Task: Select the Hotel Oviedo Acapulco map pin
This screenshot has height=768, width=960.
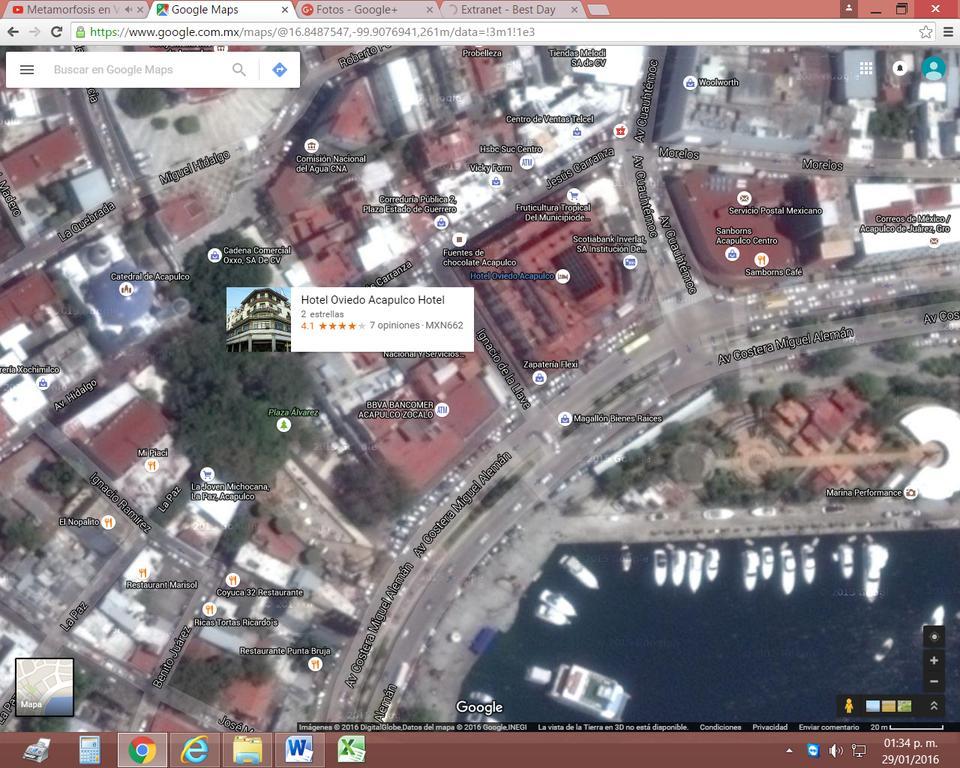Action: pyautogui.click(x=563, y=276)
